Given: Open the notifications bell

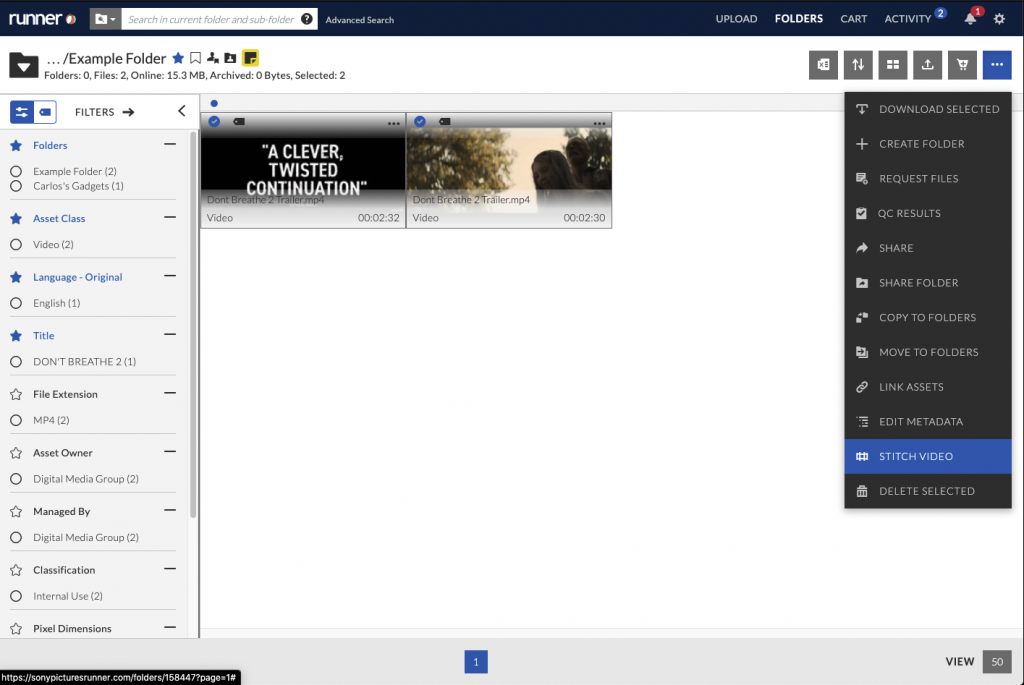Looking at the screenshot, I should 970,19.
